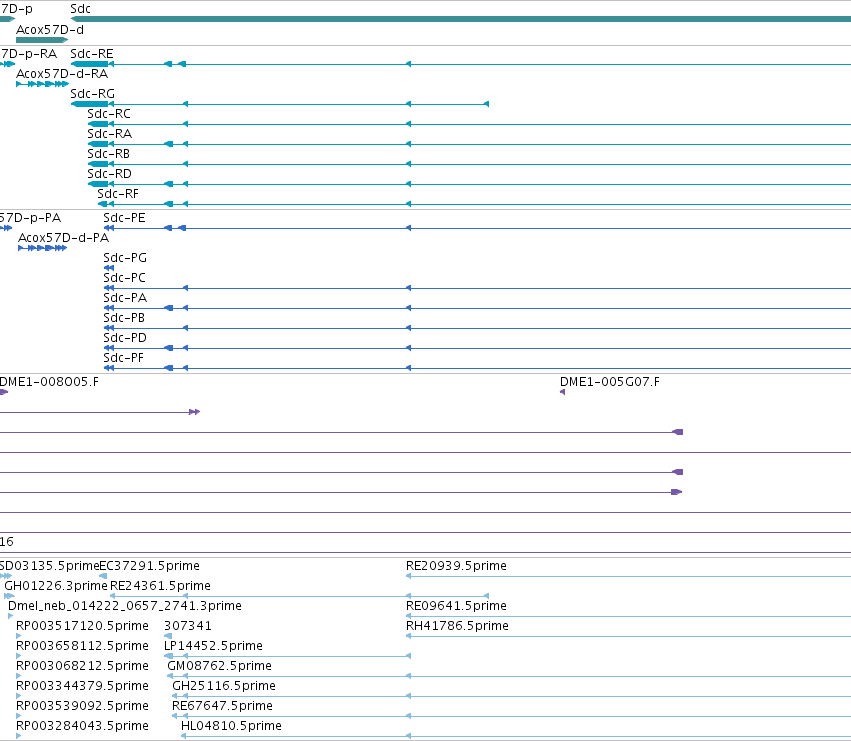Click the RP003284043.5prime label
The width and height of the screenshot is (851, 741).
click(x=82, y=726)
